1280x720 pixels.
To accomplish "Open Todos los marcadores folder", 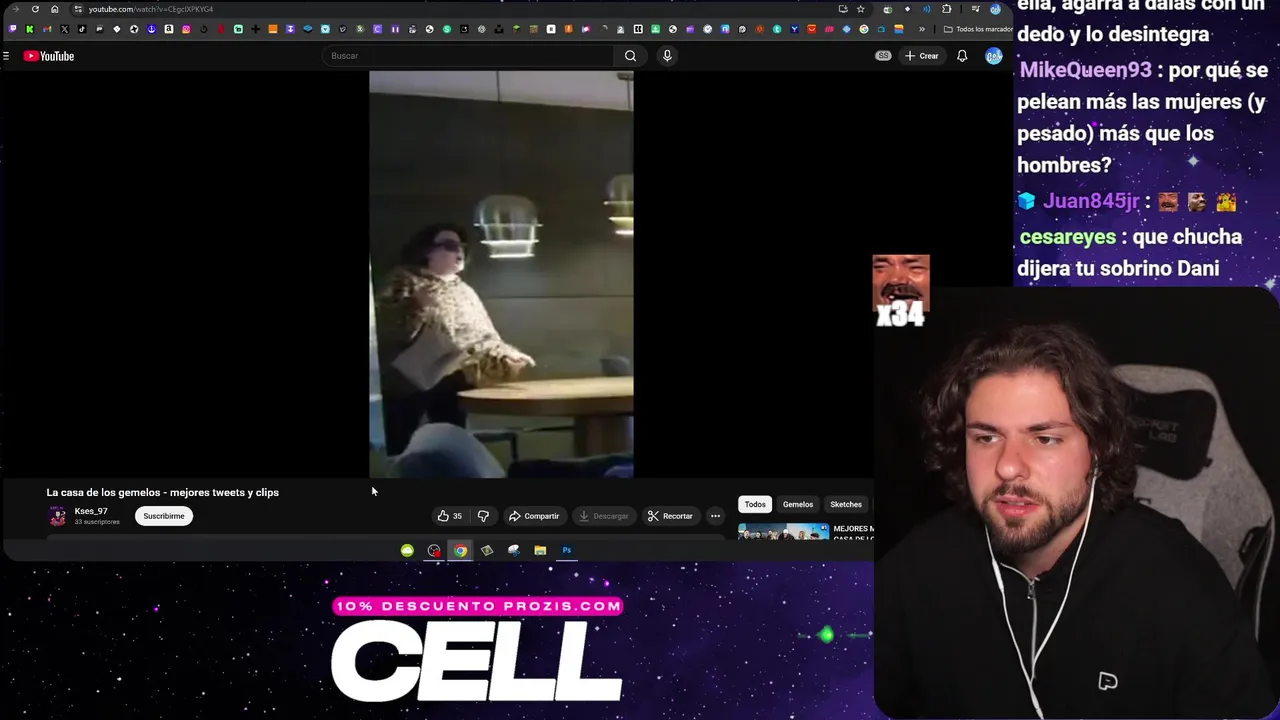I will pyautogui.click(x=977, y=29).
